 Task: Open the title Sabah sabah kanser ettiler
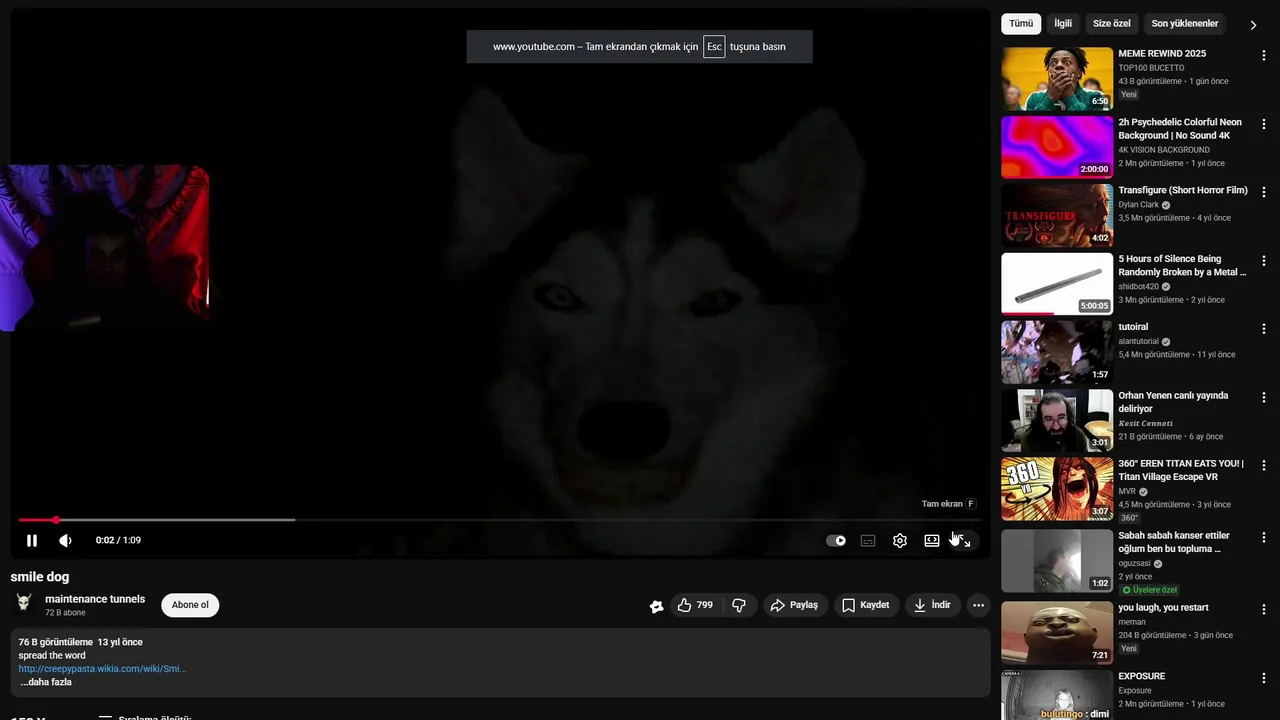coord(1174,542)
